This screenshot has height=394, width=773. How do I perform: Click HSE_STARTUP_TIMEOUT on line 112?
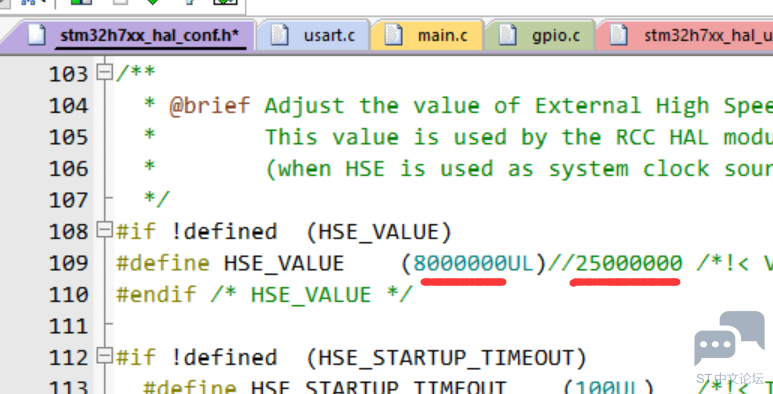point(446,358)
